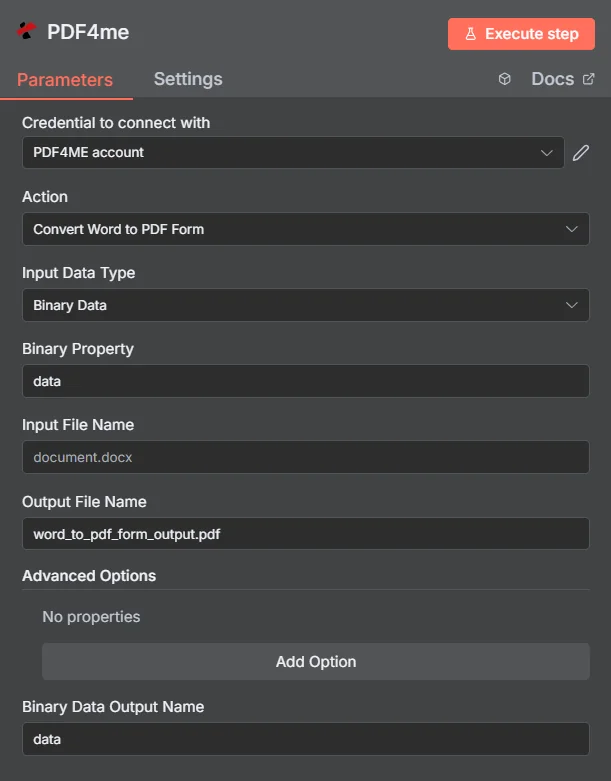
Task: Click the Advanced Options heading
Action: point(89,576)
